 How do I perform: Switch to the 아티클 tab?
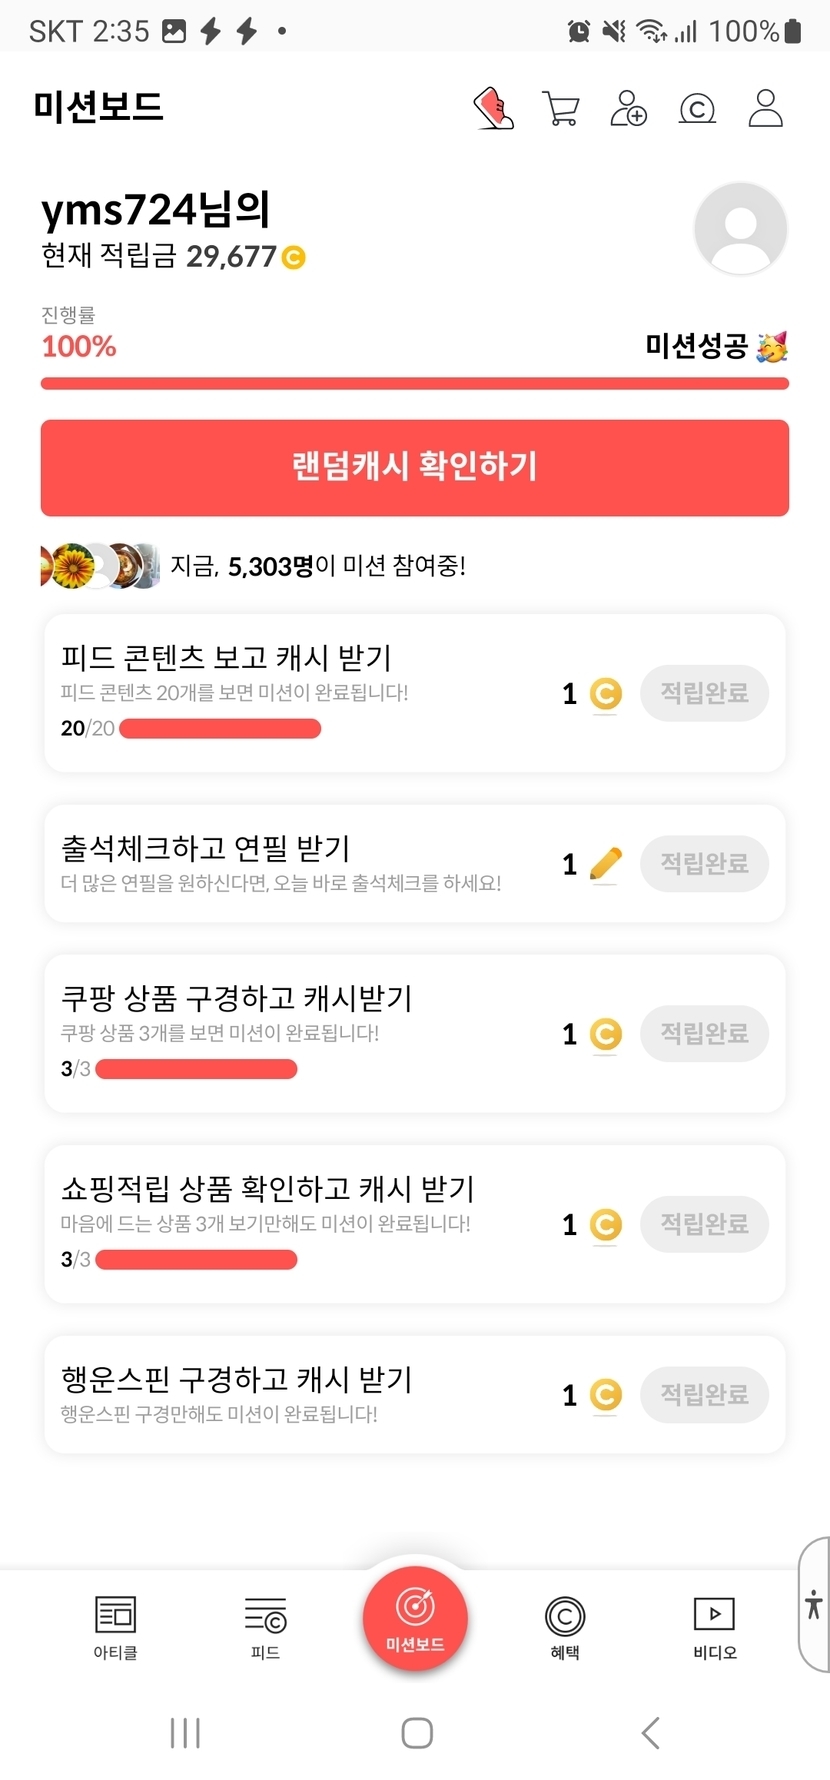pyautogui.click(x=115, y=1626)
